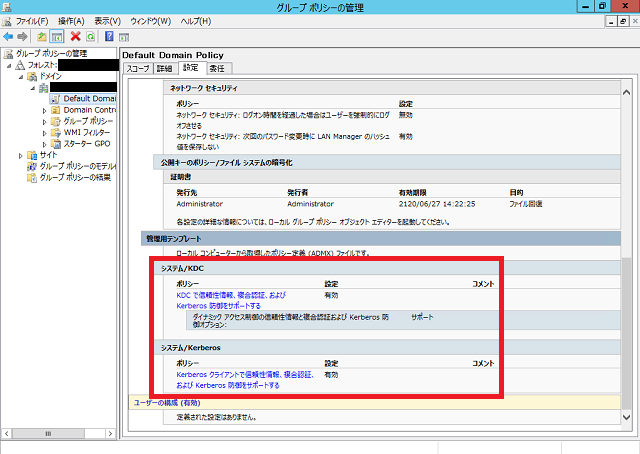Click the green Refresh toolbar icon
The width and height of the screenshot is (640, 454).
coord(89,36)
